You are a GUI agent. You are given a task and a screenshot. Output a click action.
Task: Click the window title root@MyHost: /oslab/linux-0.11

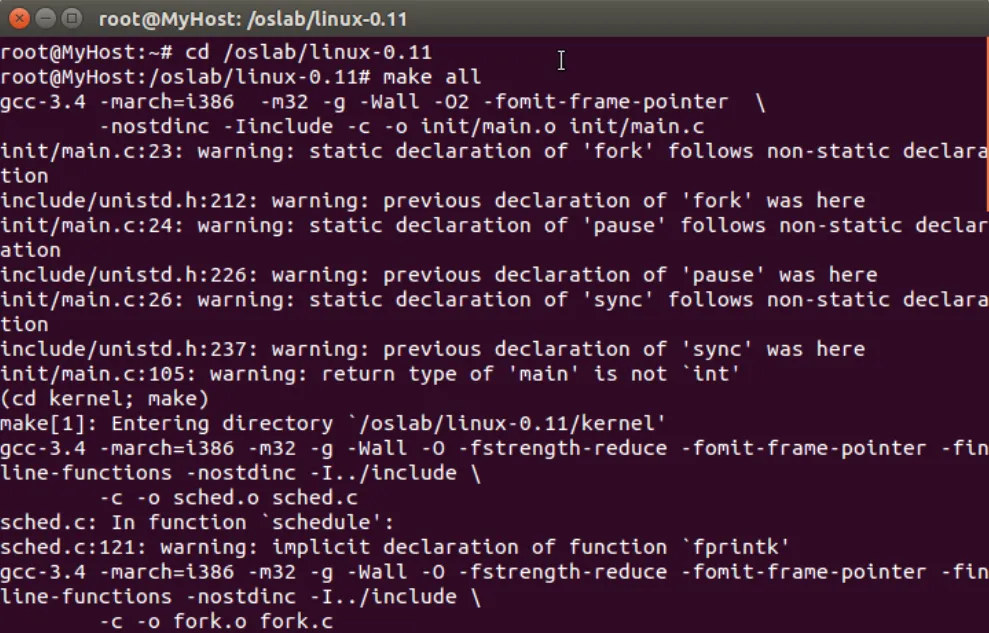click(x=253, y=20)
